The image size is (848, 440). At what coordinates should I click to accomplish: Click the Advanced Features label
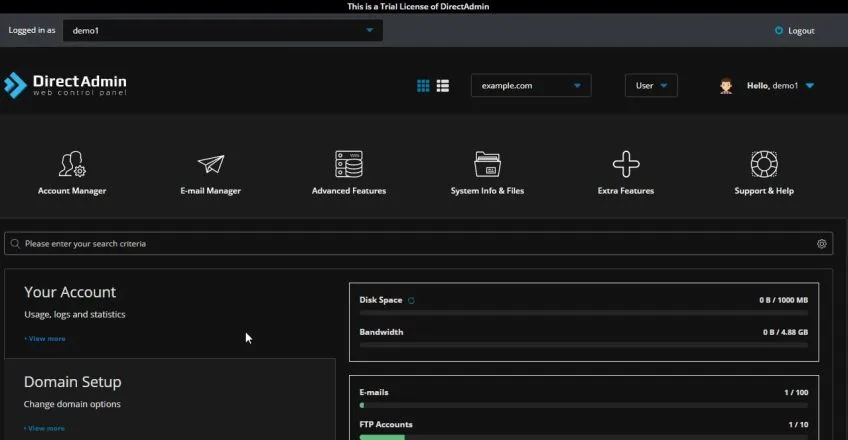tap(349, 191)
